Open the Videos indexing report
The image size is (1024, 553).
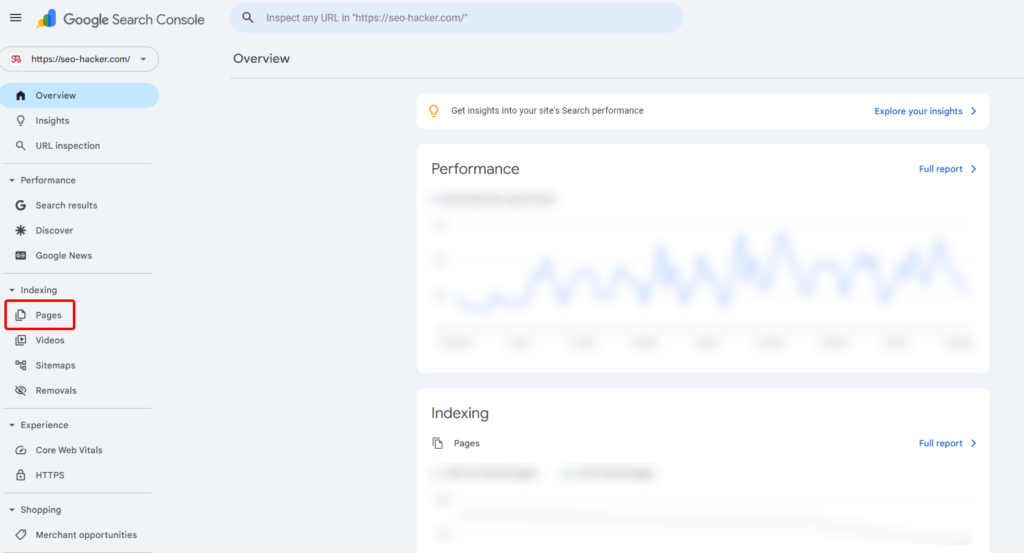(50, 340)
